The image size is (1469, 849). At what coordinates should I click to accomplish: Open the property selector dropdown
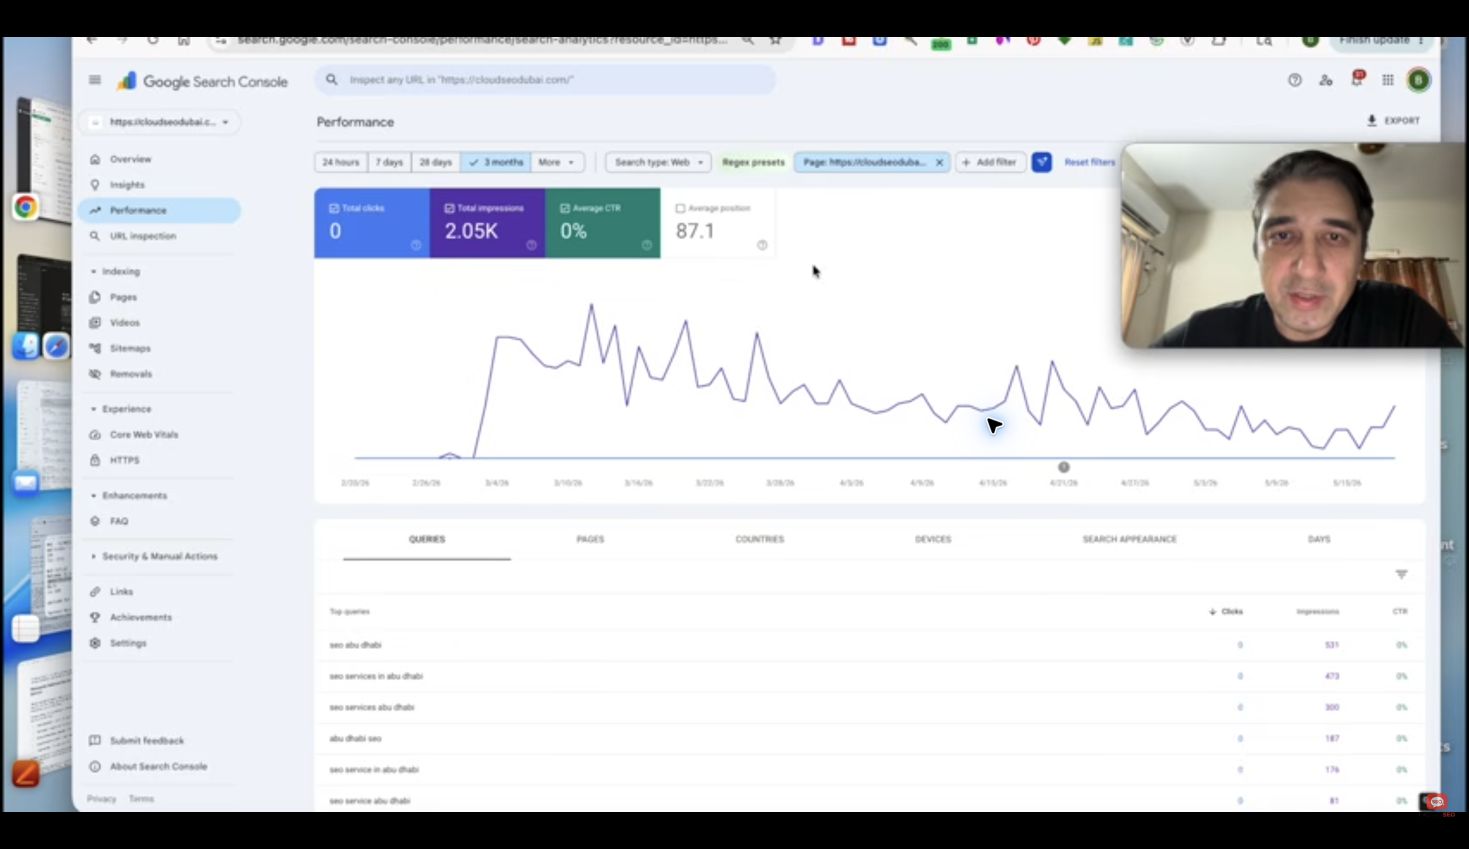(160, 122)
